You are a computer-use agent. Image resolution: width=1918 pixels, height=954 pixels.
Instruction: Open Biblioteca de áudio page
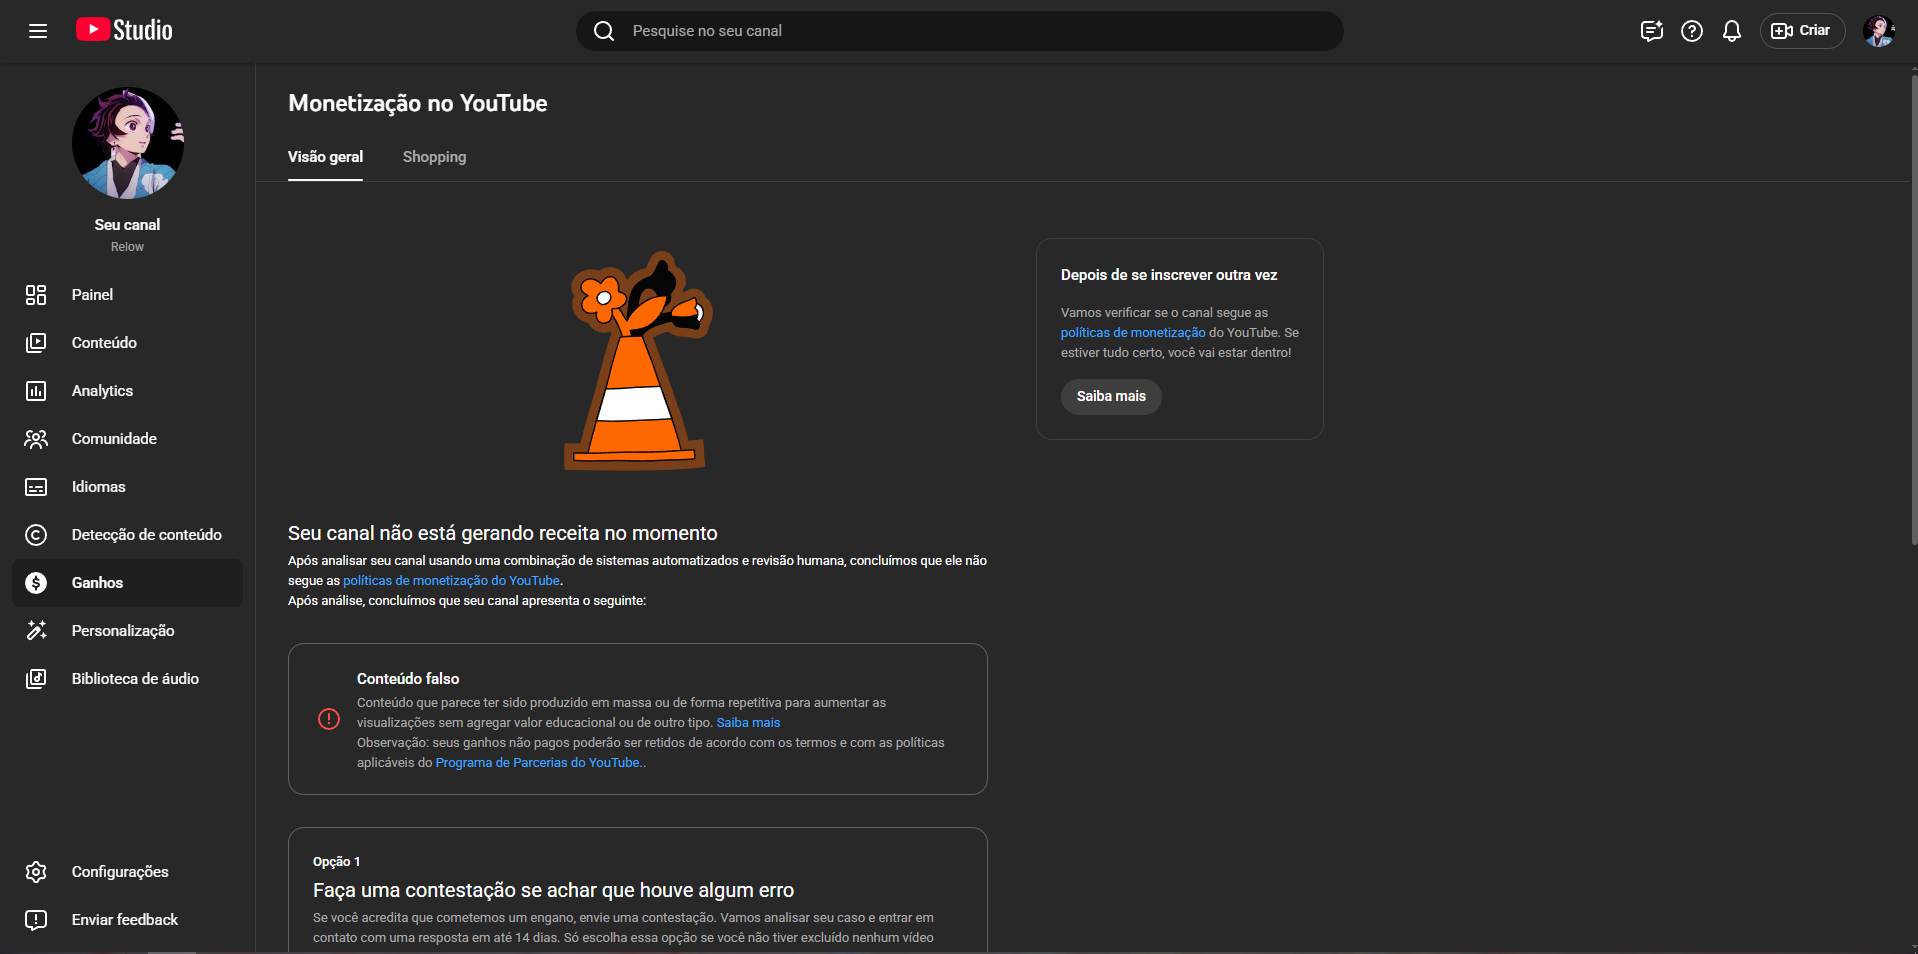click(x=127, y=679)
